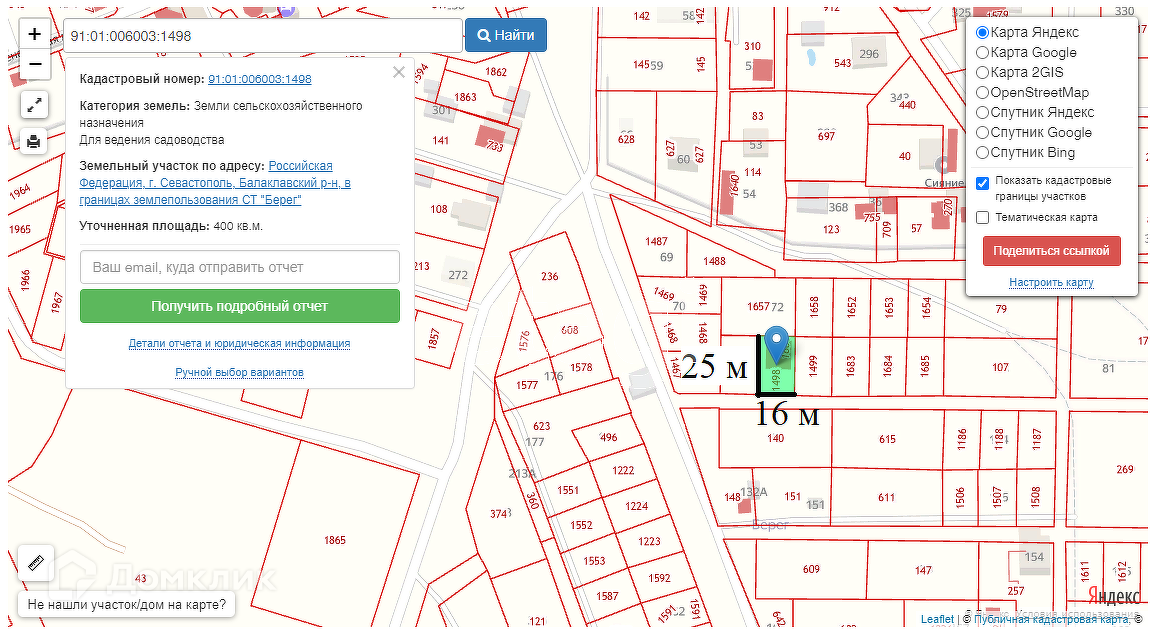
Task: Toggle fullscreen map view icon
Action: click(x=34, y=105)
